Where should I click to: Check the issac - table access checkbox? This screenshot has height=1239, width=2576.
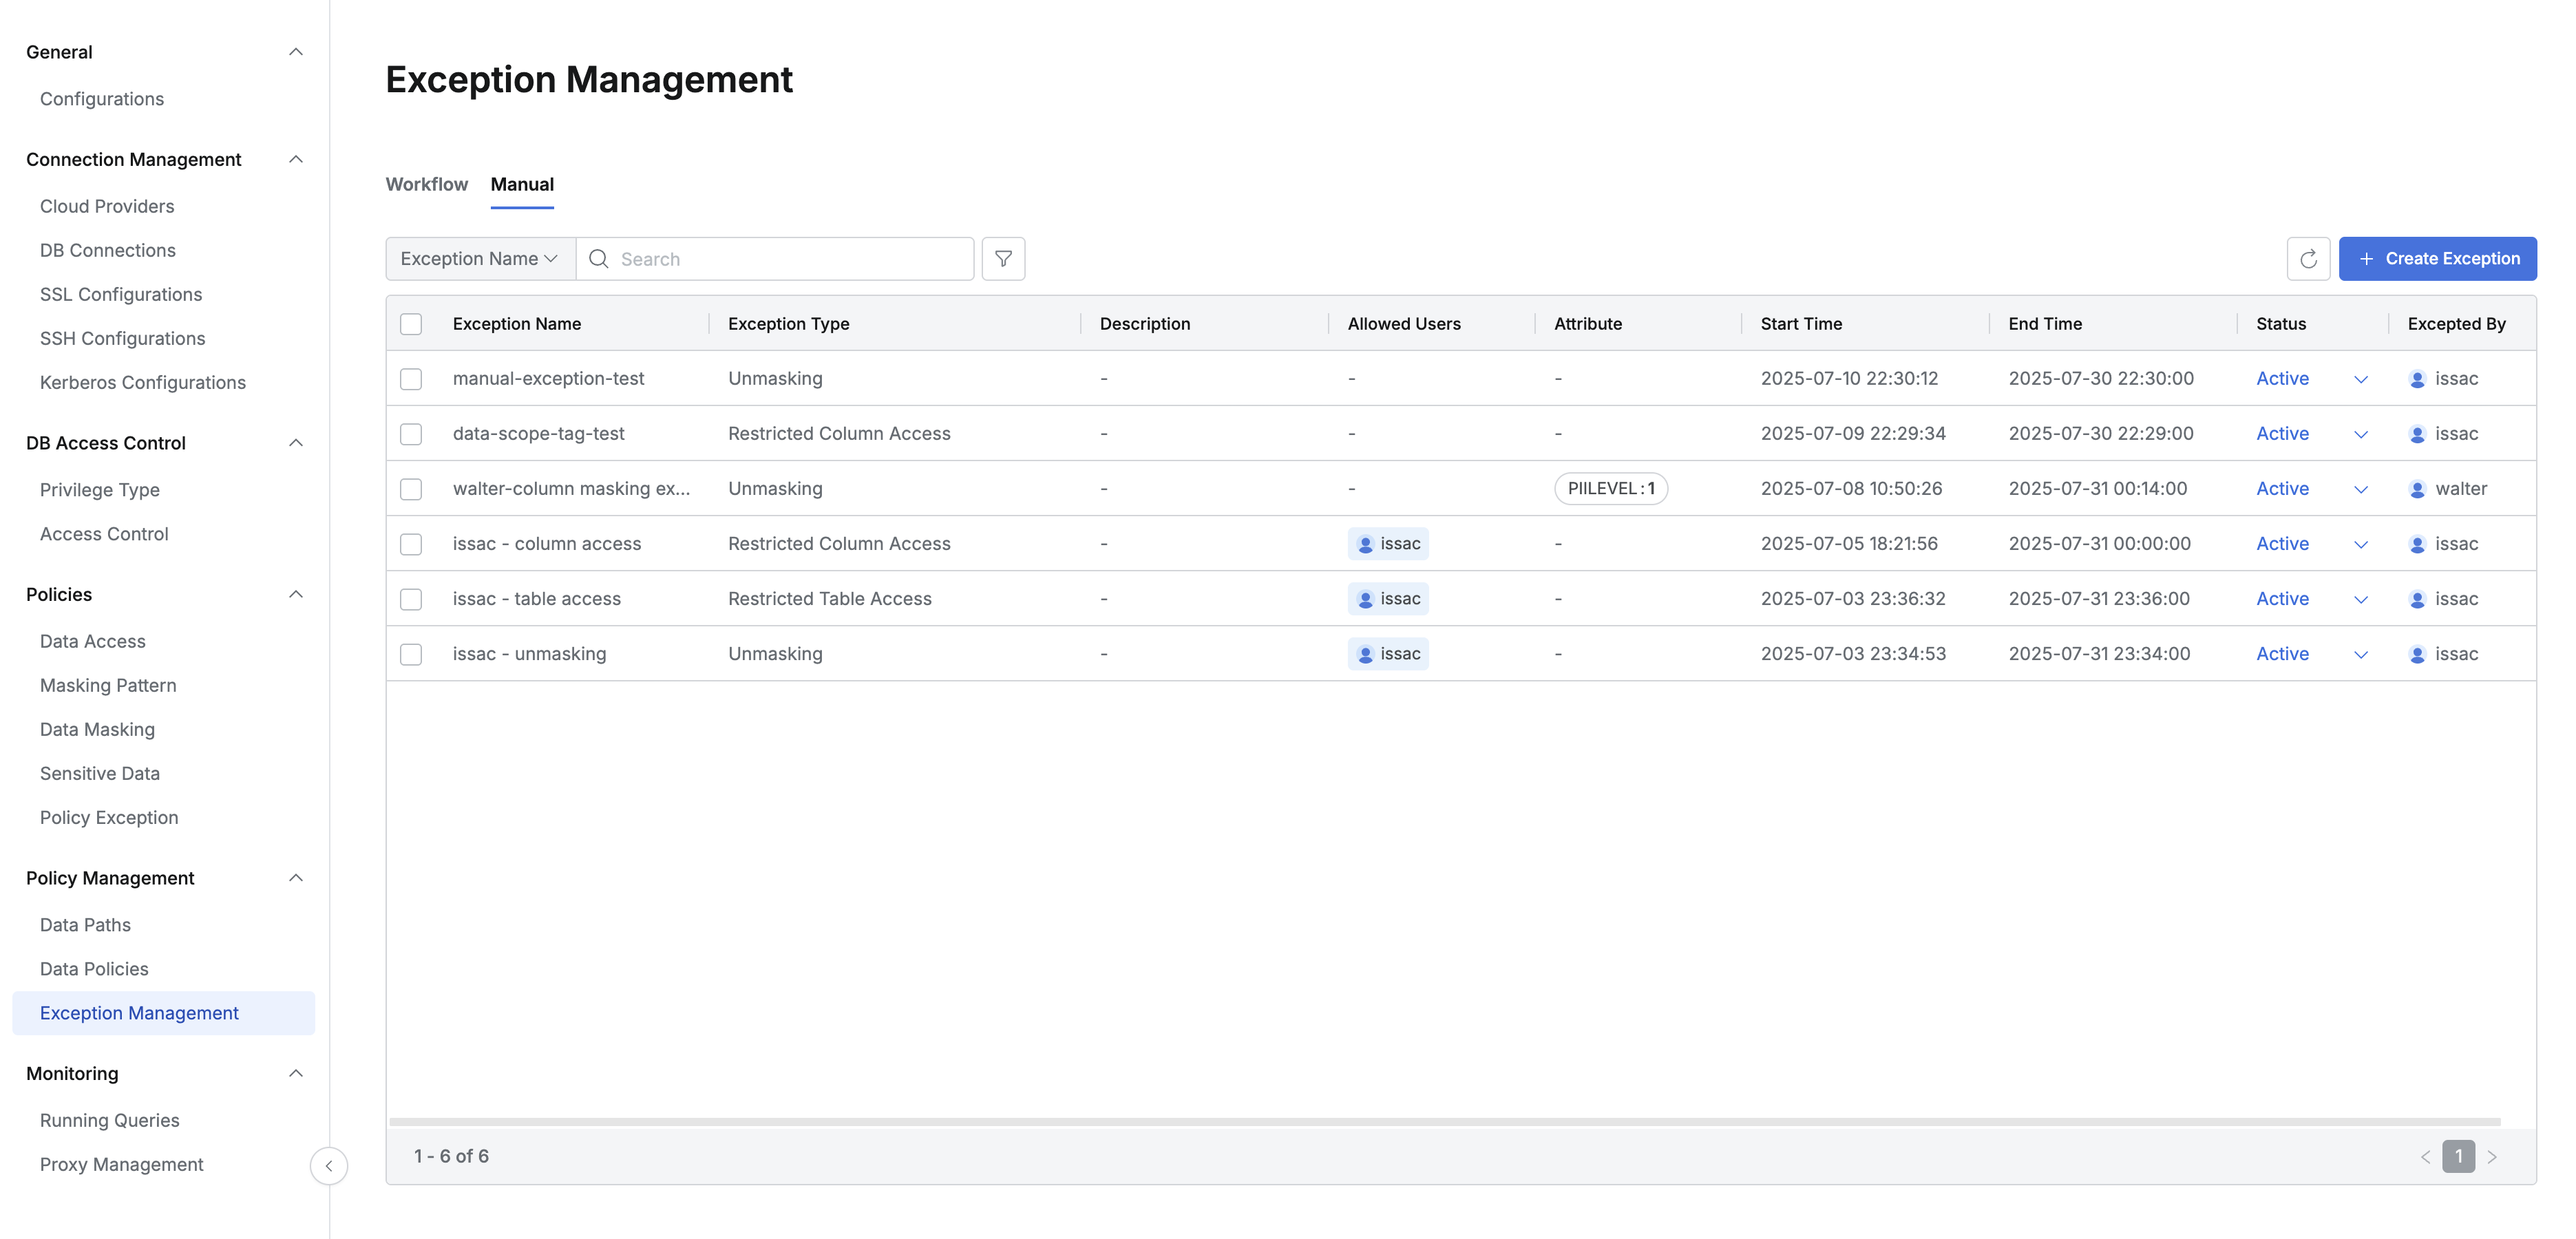click(411, 599)
